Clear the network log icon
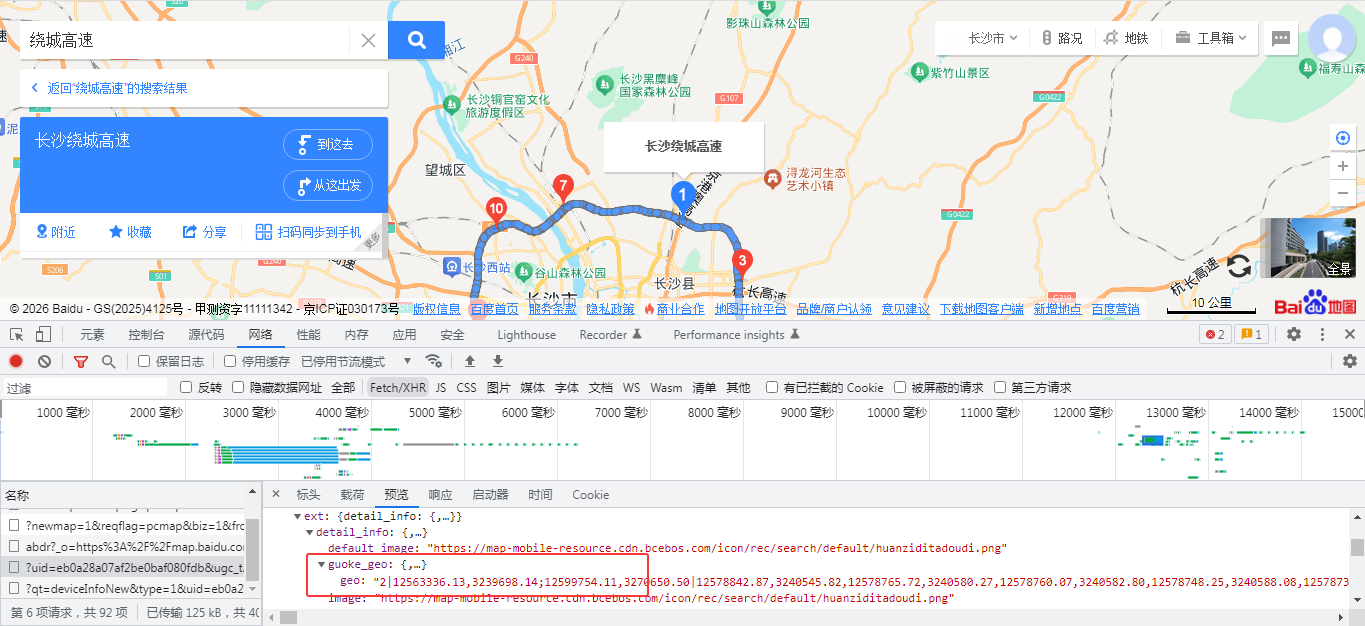This screenshot has width=1365, height=626. click(44, 361)
